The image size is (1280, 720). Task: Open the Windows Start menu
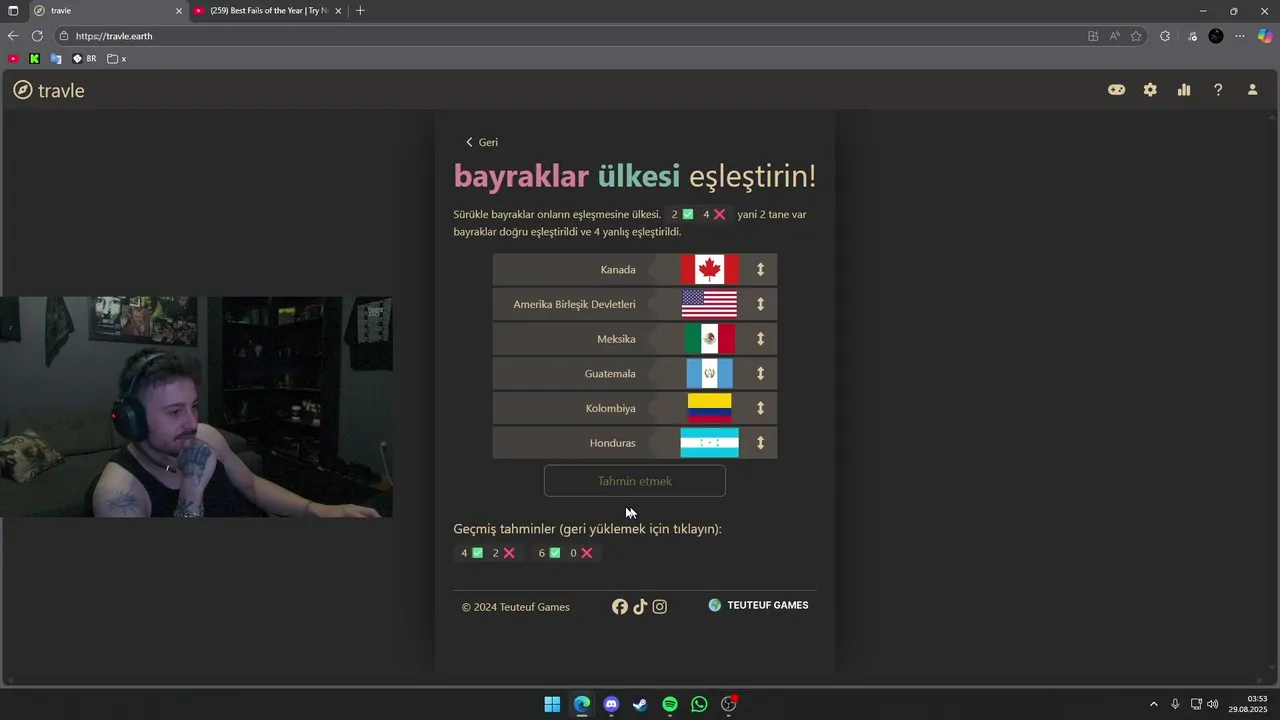point(552,705)
